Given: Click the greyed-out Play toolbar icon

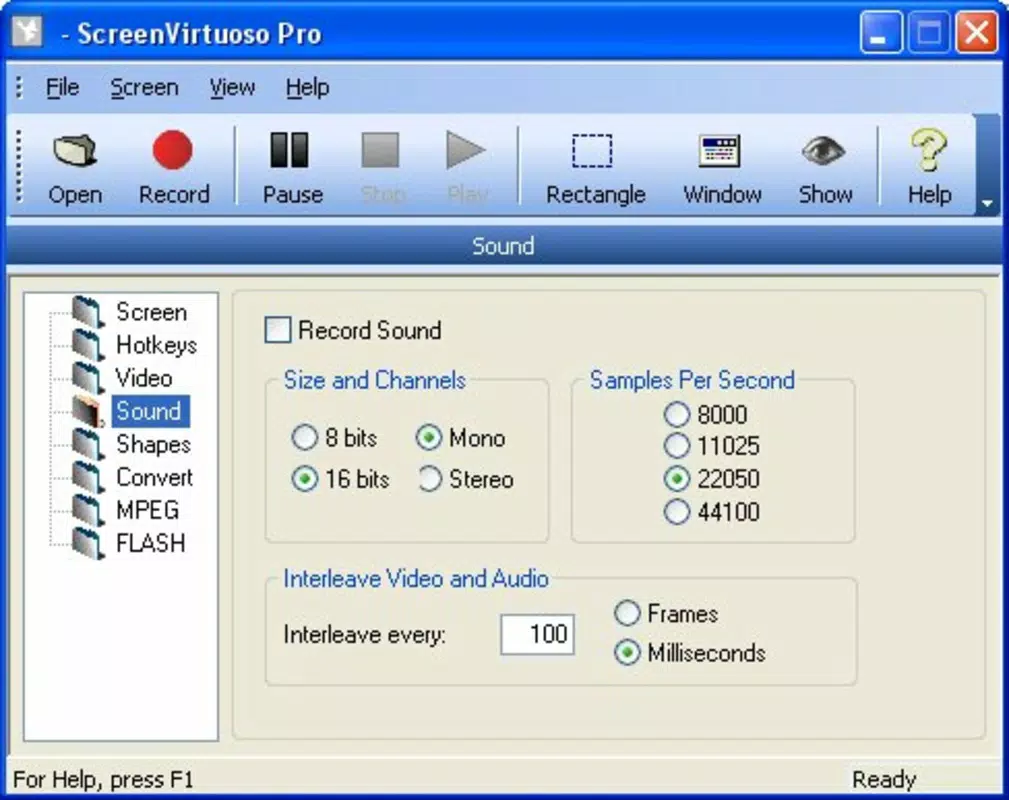Looking at the screenshot, I should [x=466, y=150].
